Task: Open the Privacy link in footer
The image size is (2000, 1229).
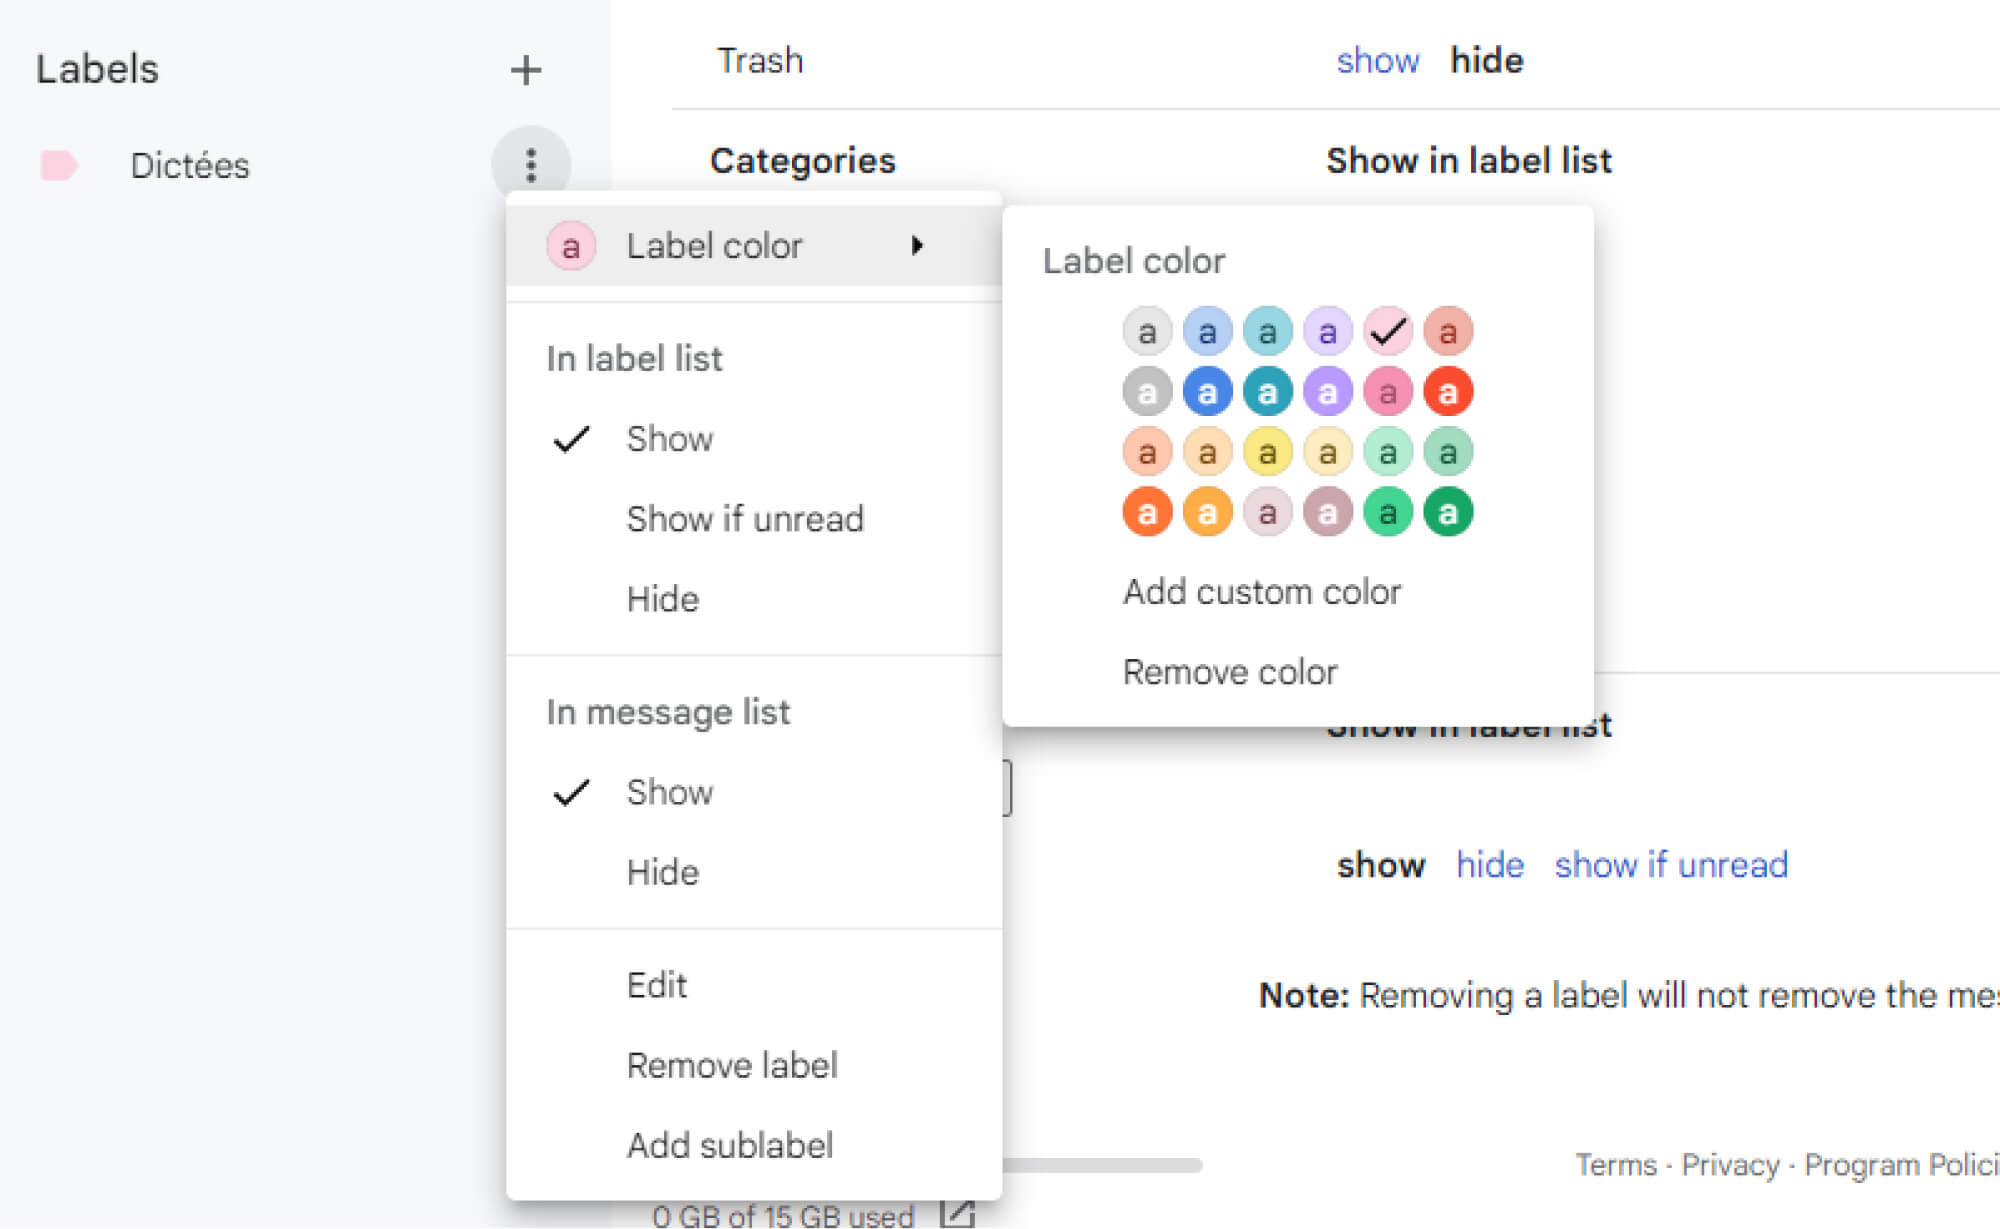Action: (1730, 1165)
